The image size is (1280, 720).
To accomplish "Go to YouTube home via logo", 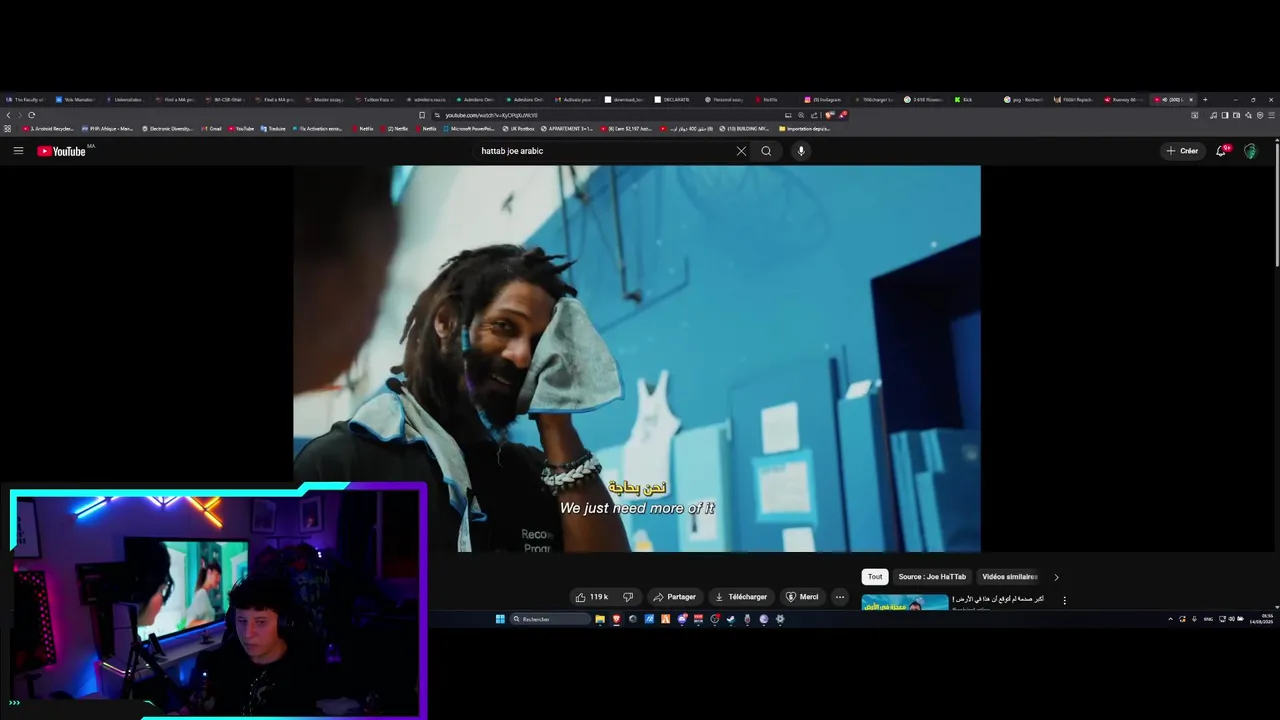I will (x=62, y=151).
